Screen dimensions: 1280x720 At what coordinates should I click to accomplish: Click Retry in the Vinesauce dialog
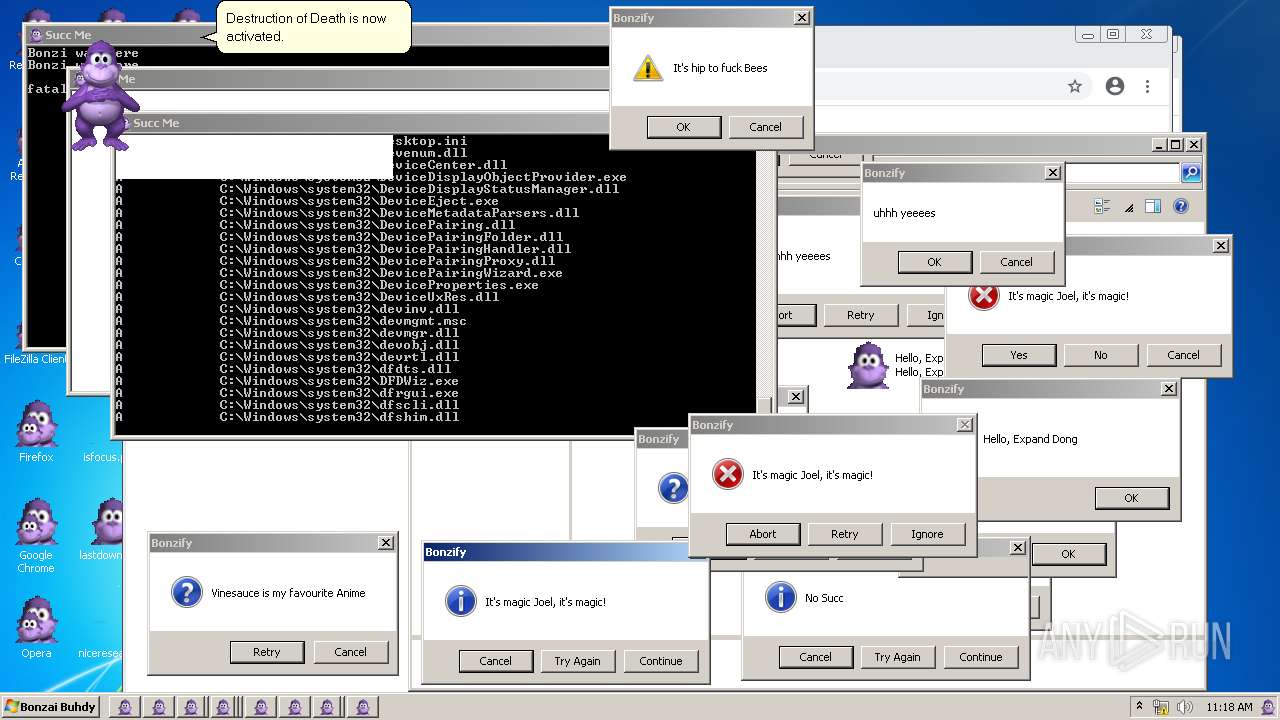[267, 652]
